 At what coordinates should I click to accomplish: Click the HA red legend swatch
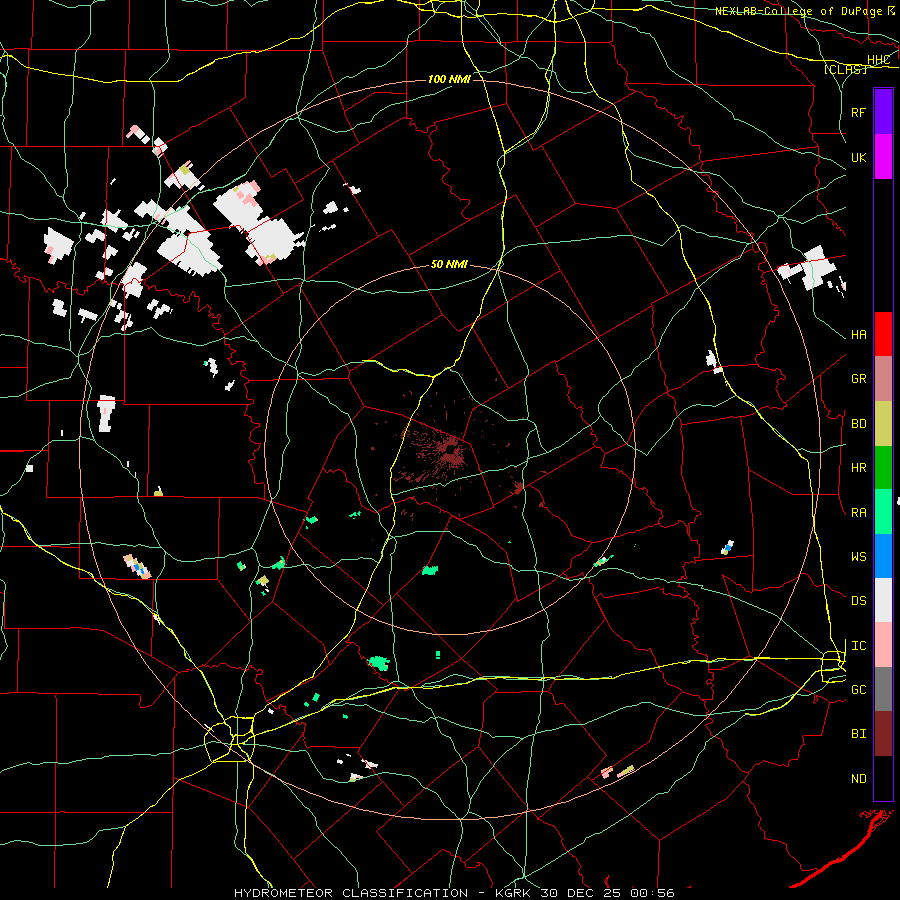(x=883, y=334)
